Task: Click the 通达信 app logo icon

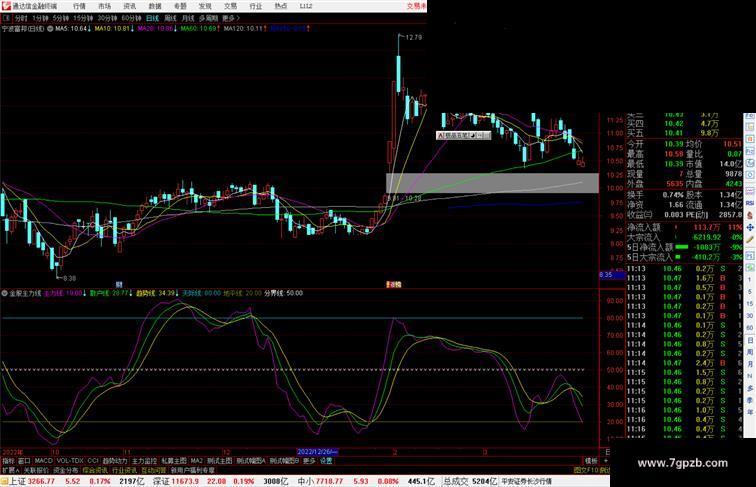Action: (x=6, y=6)
